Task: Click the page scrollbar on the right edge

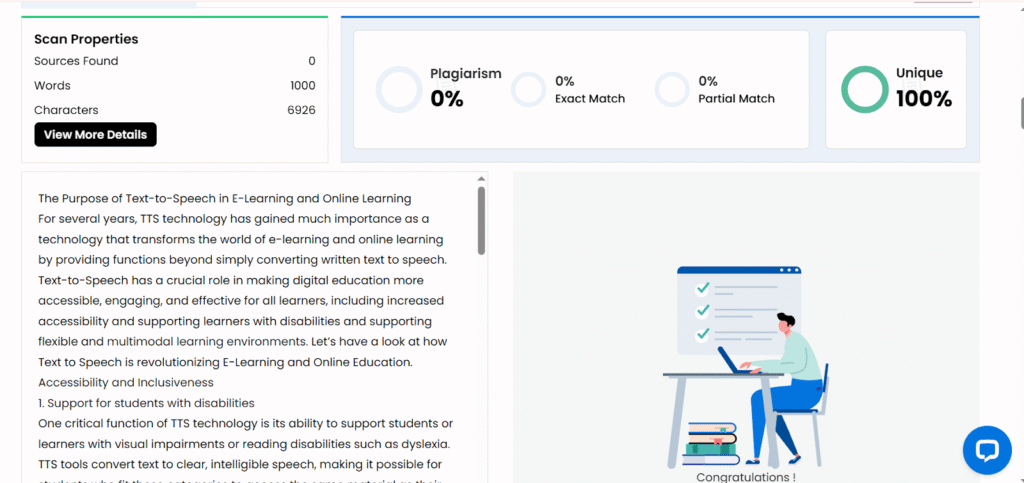Action: click(x=1020, y=112)
